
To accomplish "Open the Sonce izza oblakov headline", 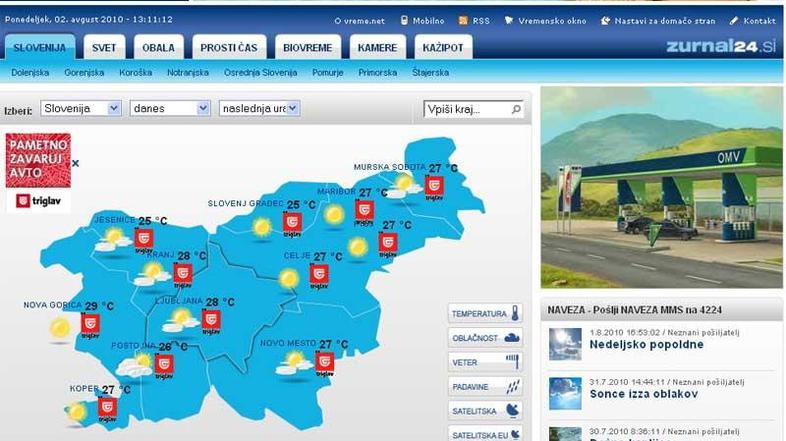I will tap(644, 394).
